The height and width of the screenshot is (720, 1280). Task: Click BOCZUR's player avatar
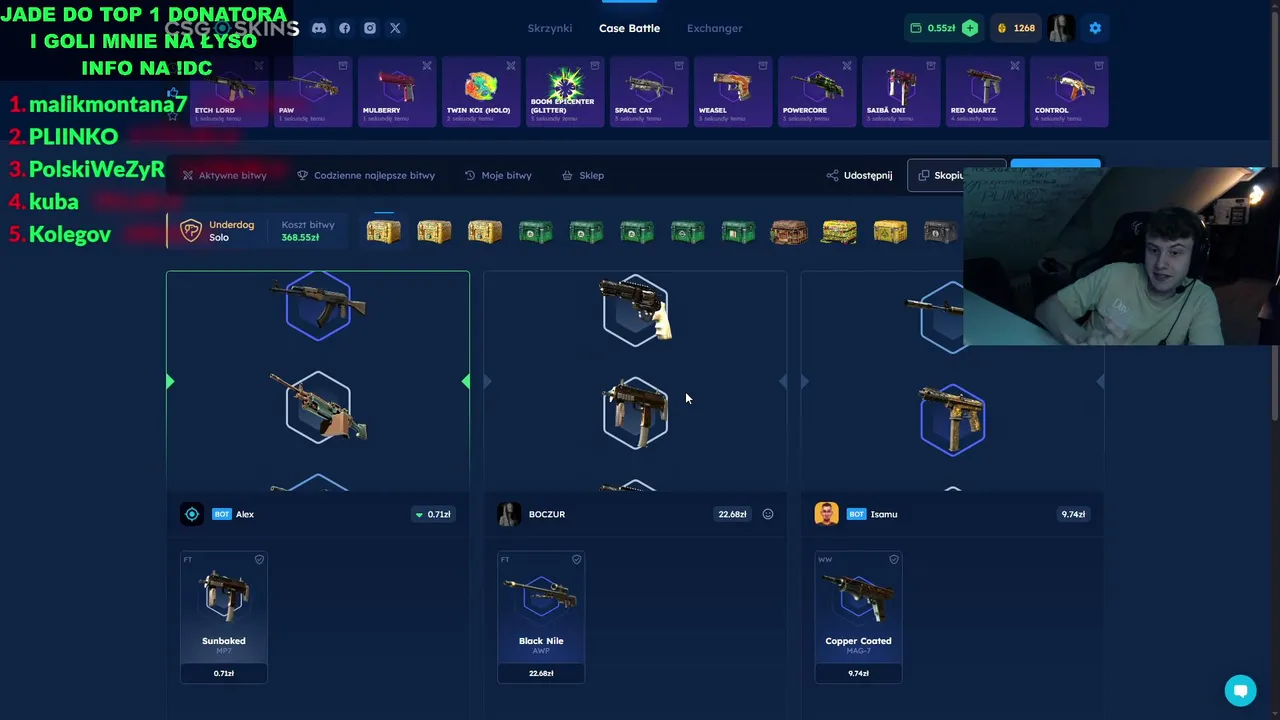509,514
